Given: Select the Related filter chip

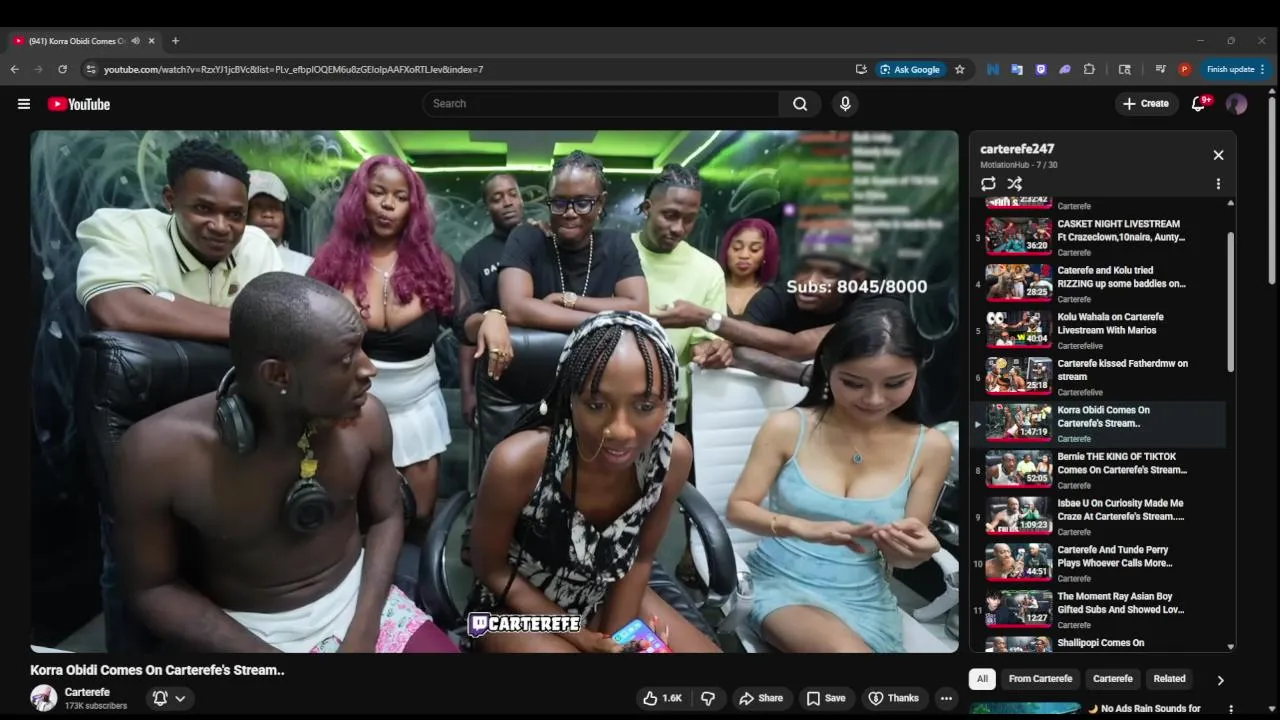Looking at the screenshot, I should click(x=1169, y=679).
